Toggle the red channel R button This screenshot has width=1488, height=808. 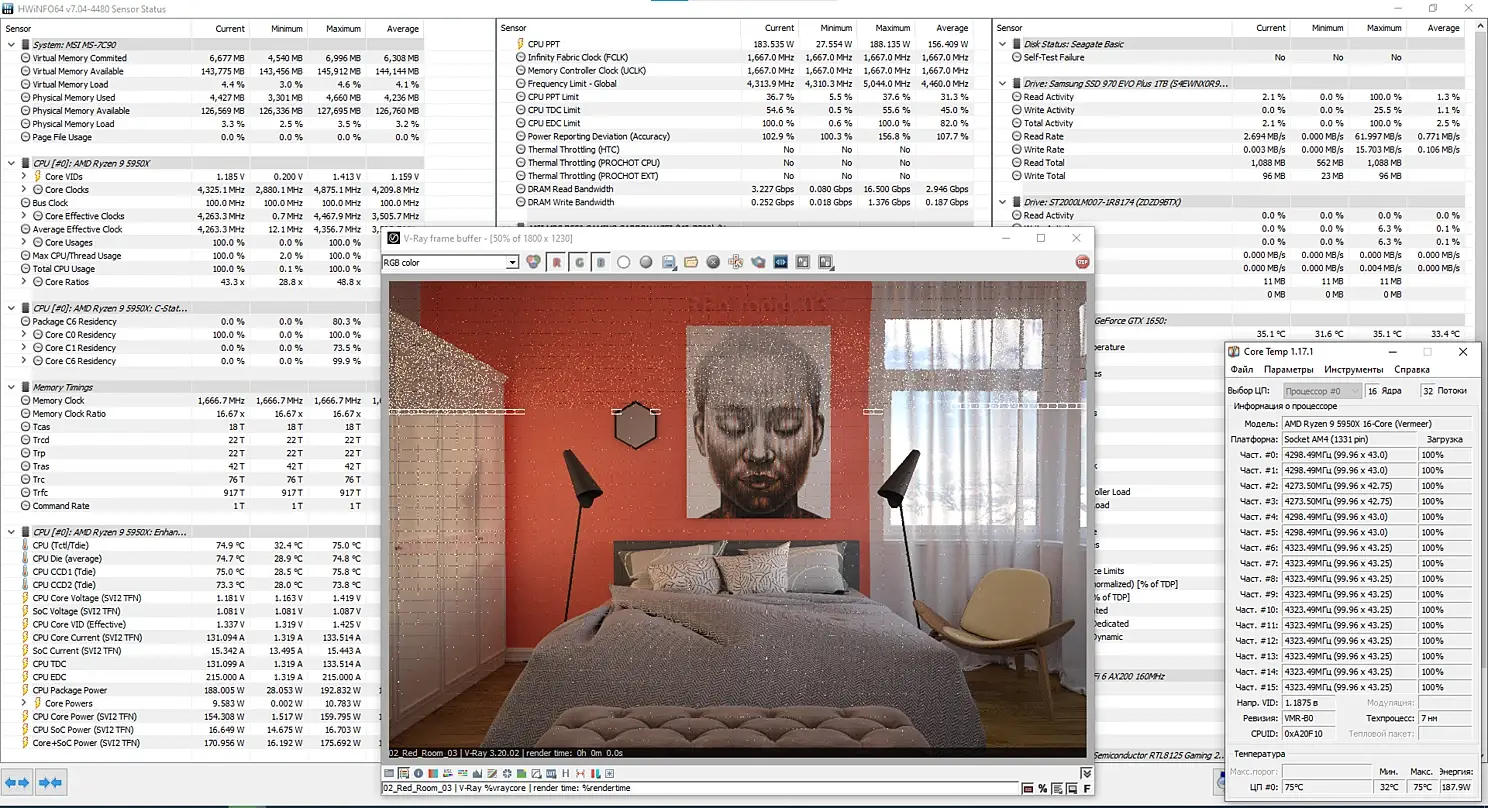(557, 262)
